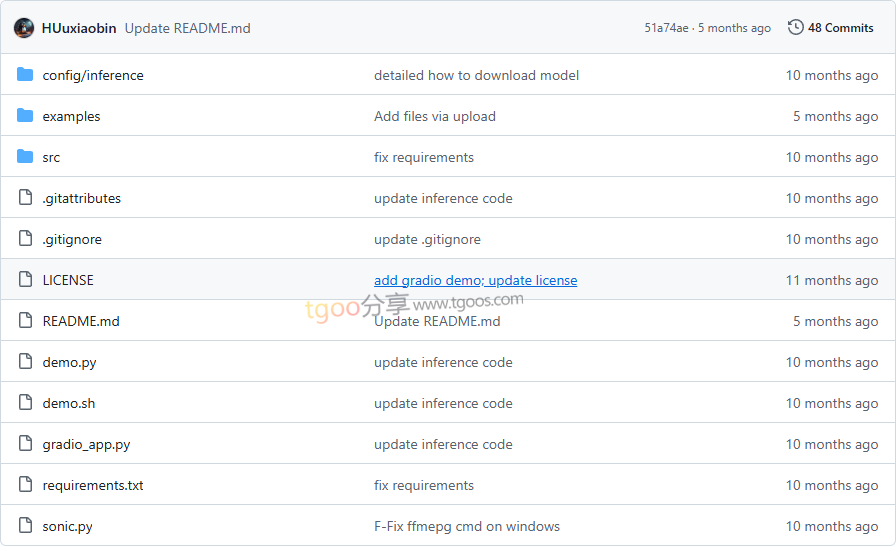Open the .gitignore file

point(72,239)
